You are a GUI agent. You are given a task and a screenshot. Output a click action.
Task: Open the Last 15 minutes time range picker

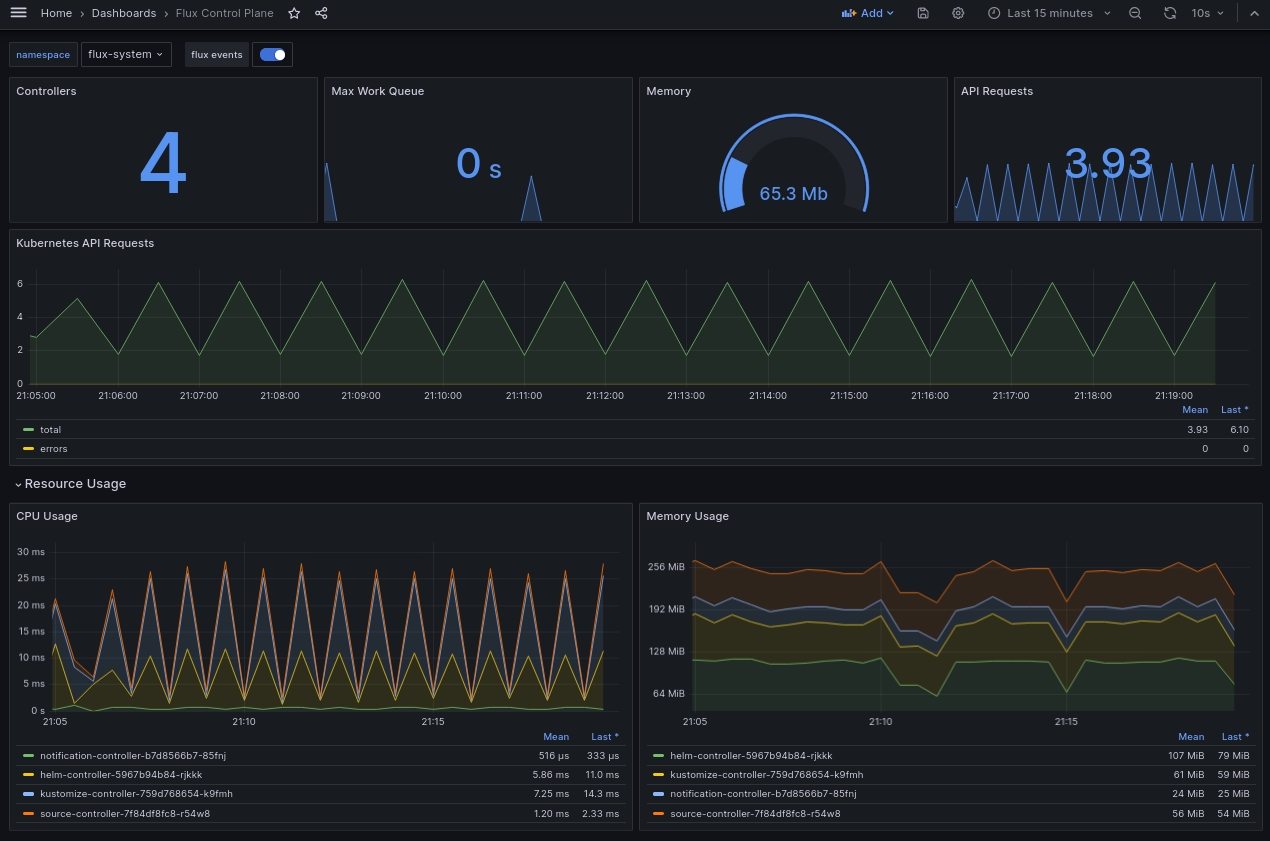pyautogui.click(x=1040, y=13)
